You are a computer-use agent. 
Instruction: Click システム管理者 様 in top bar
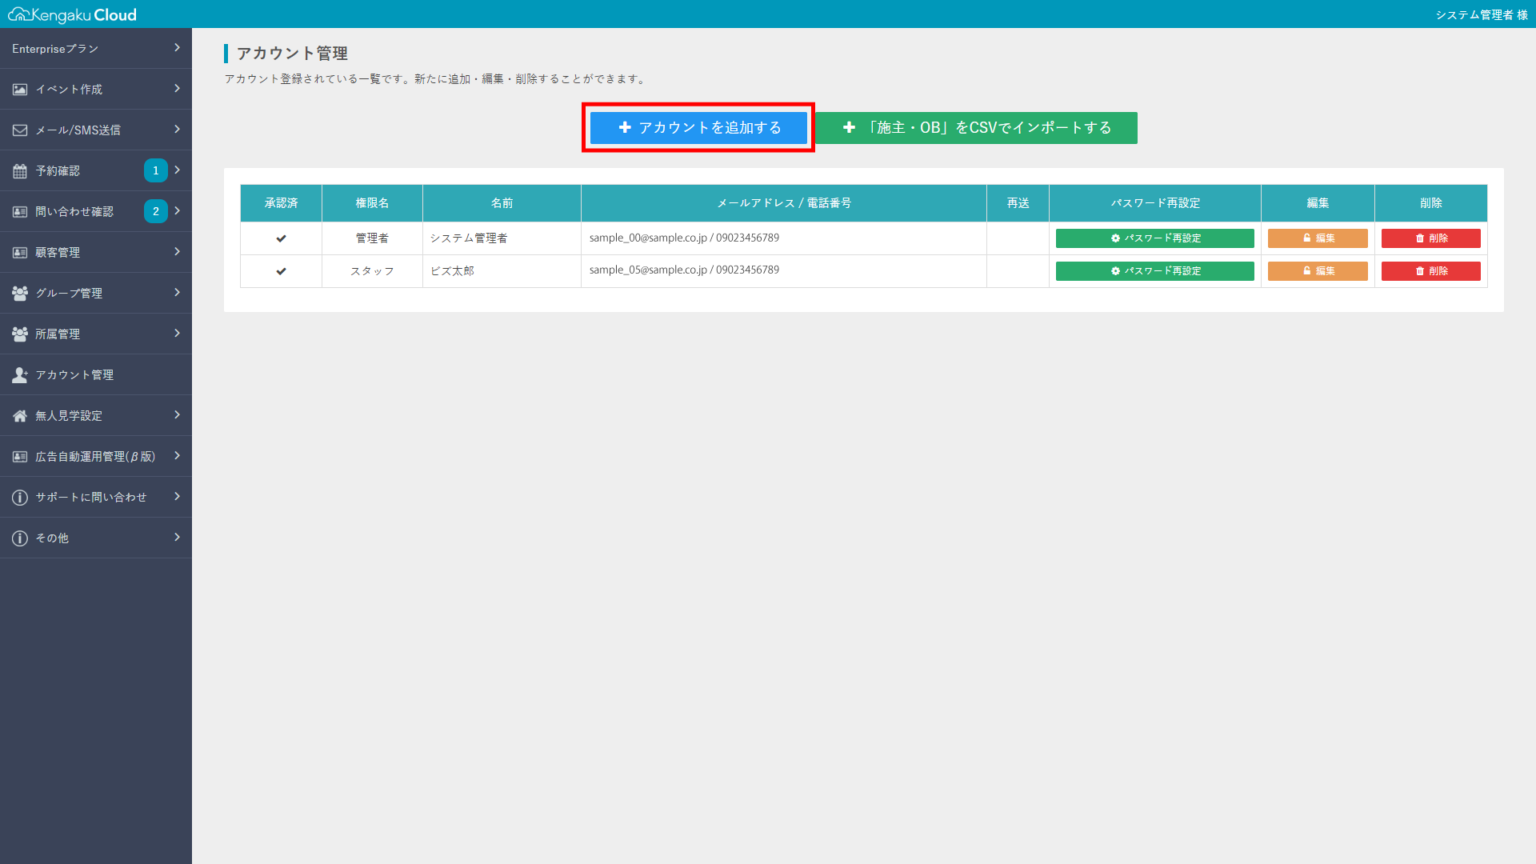[1481, 14]
